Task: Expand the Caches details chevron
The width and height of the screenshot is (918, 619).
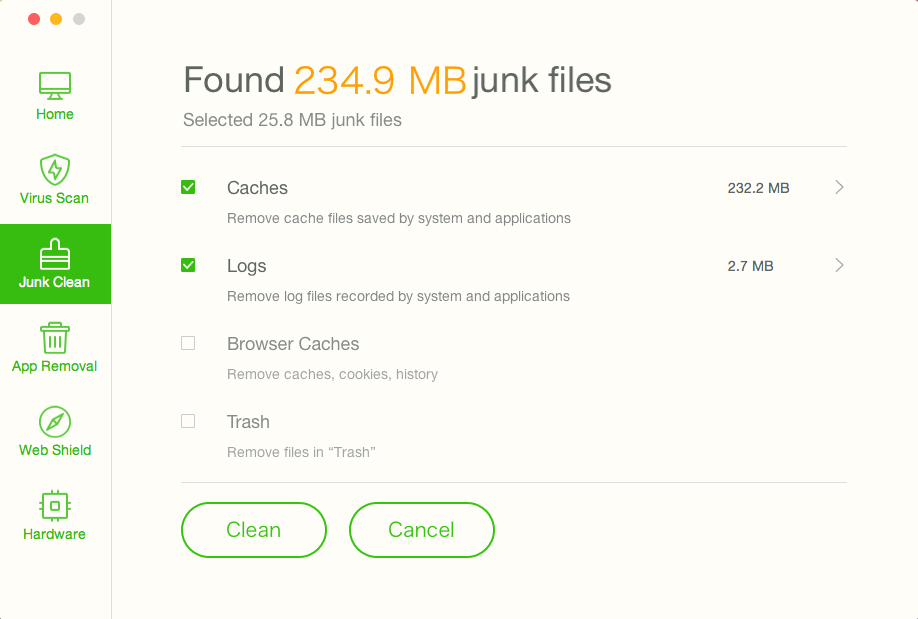Action: coord(840,187)
